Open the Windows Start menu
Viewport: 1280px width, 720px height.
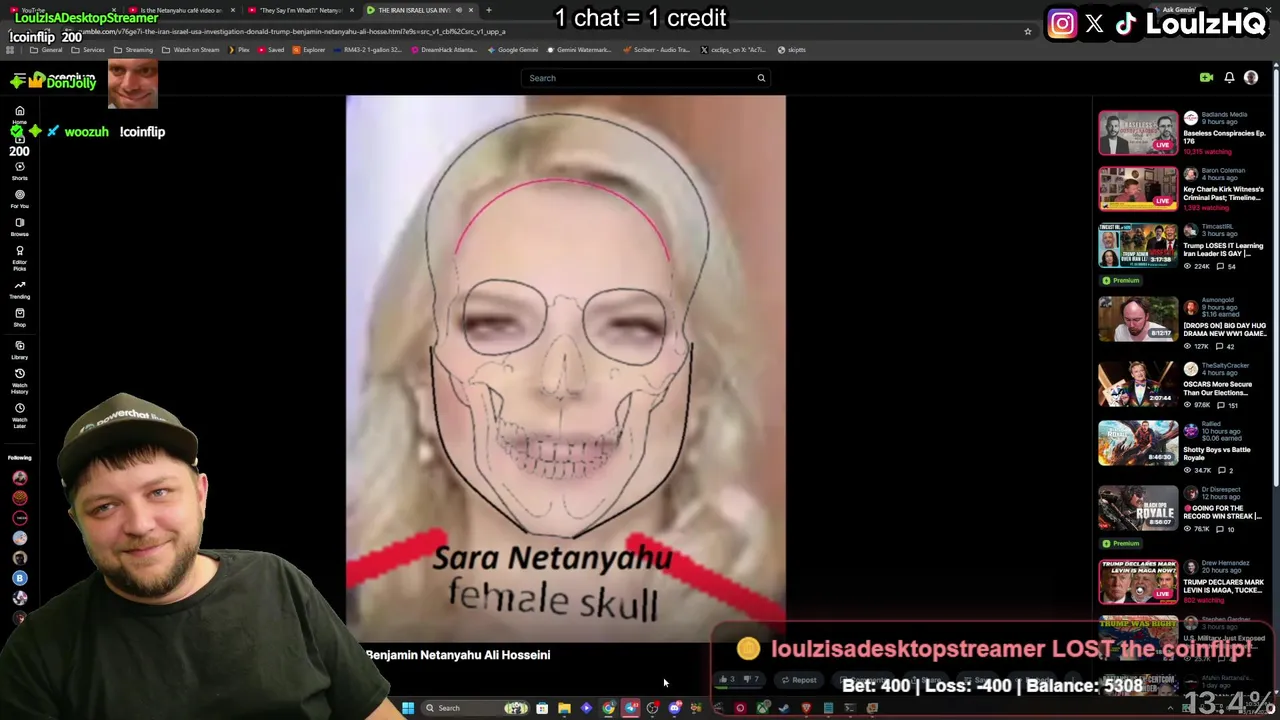pyautogui.click(x=408, y=708)
